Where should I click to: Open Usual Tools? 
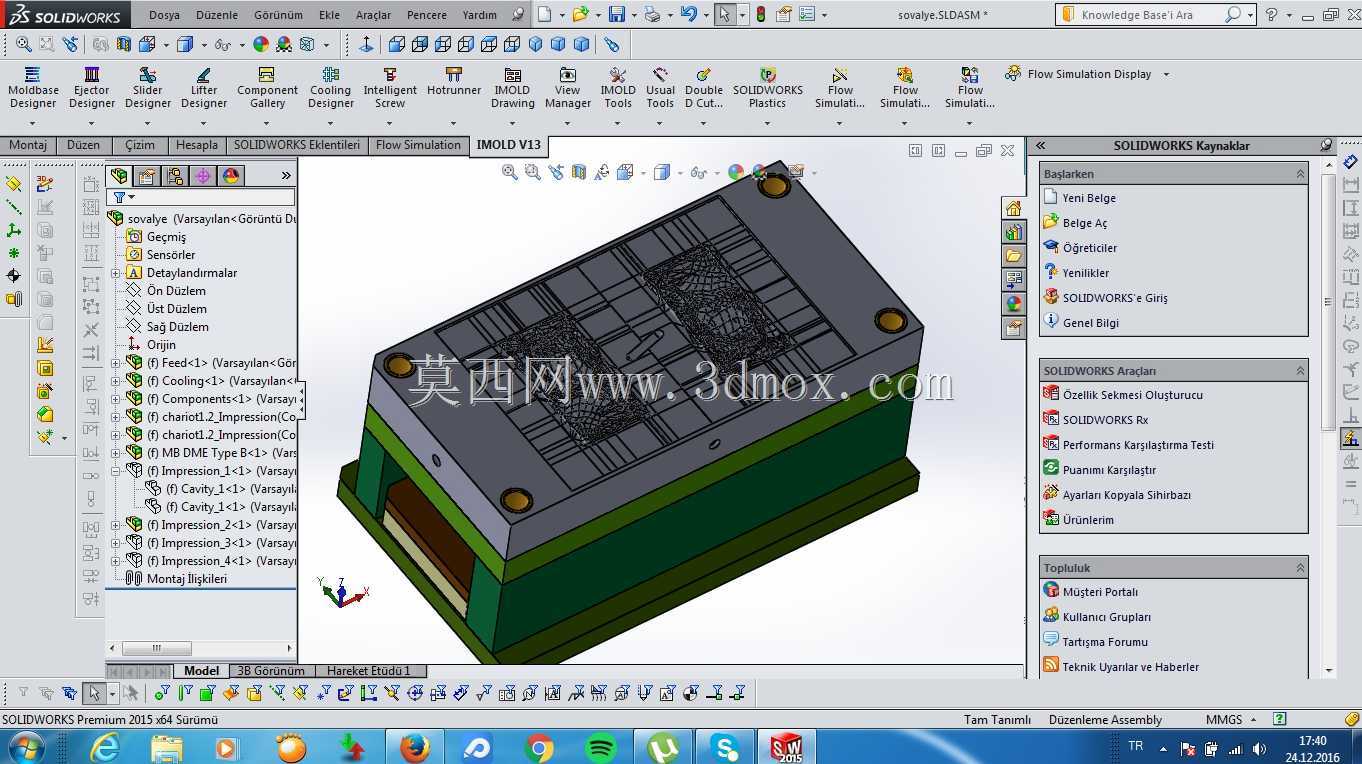coord(660,88)
